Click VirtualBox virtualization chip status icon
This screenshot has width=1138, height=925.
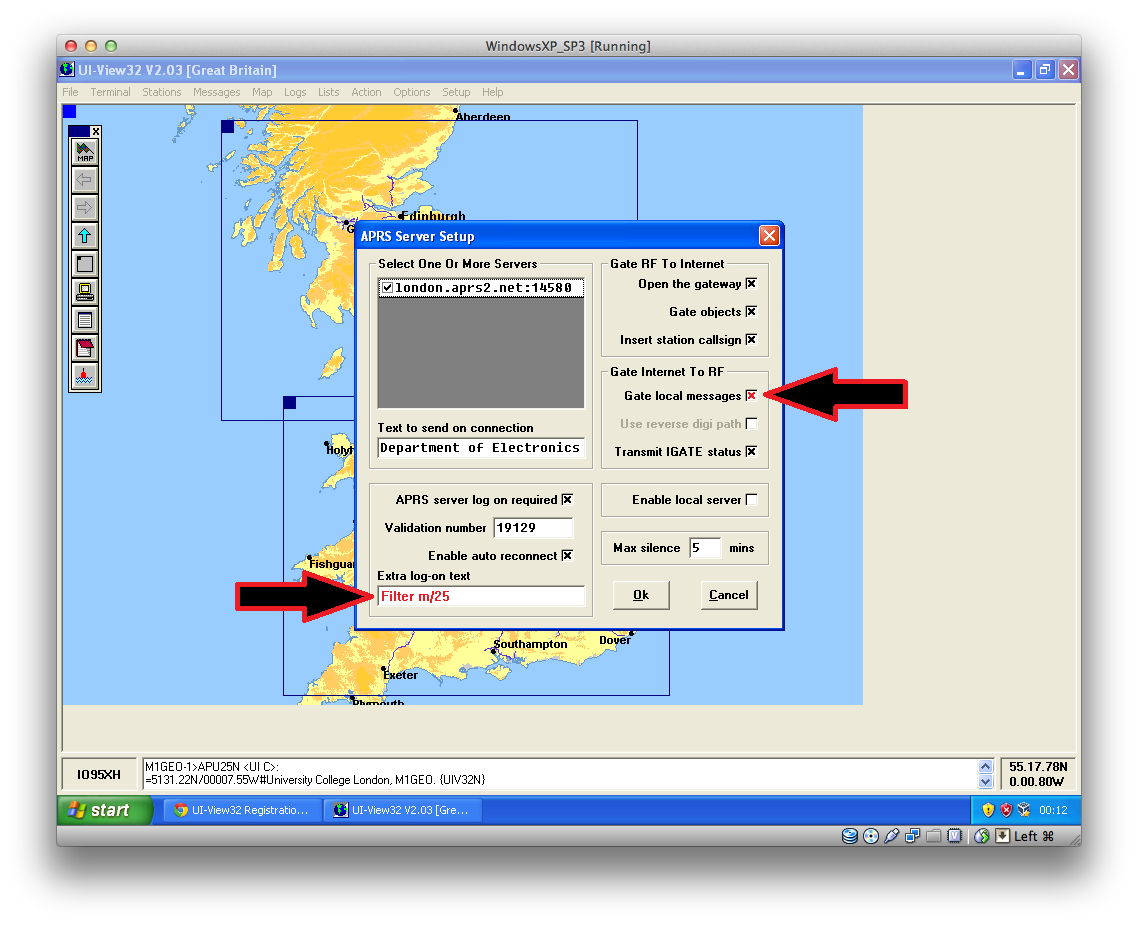click(954, 836)
